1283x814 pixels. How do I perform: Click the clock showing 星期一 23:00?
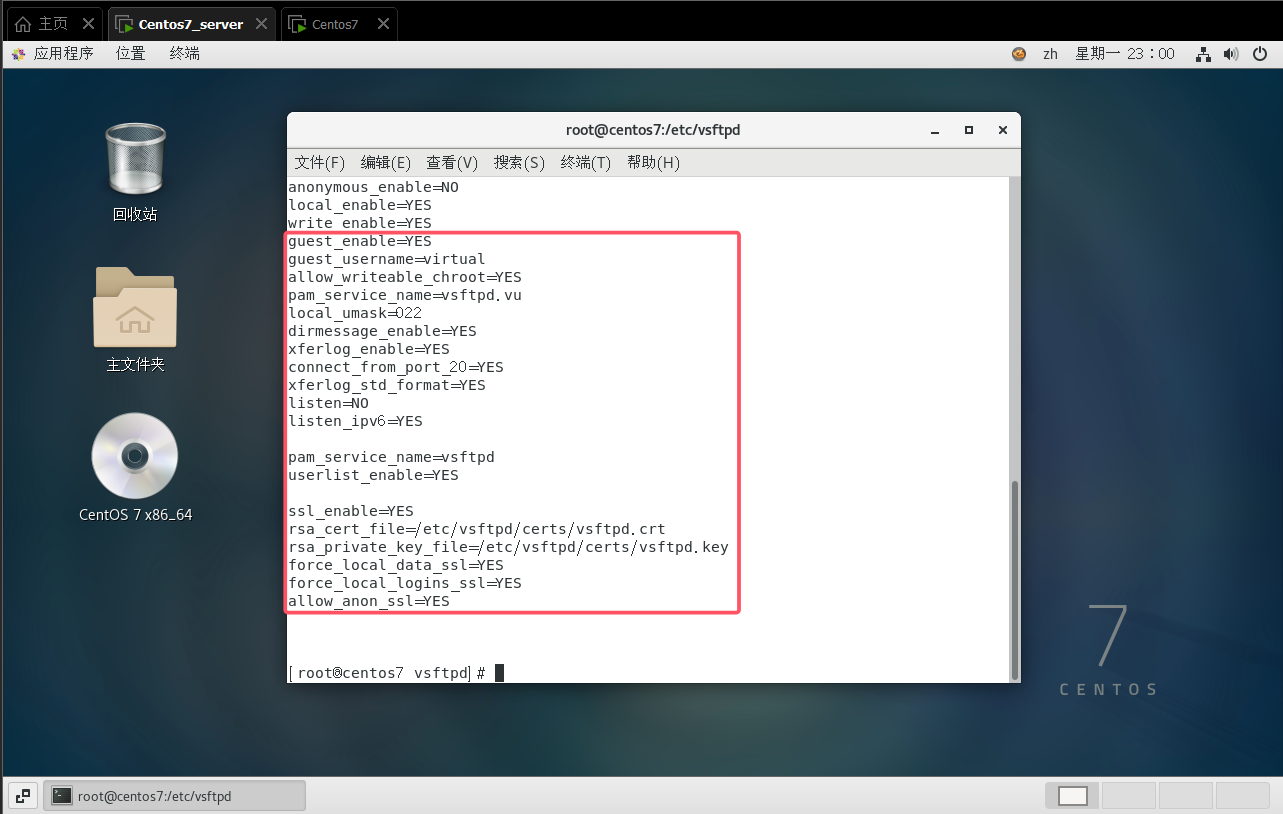pyautogui.click(x=1124, y=54)
